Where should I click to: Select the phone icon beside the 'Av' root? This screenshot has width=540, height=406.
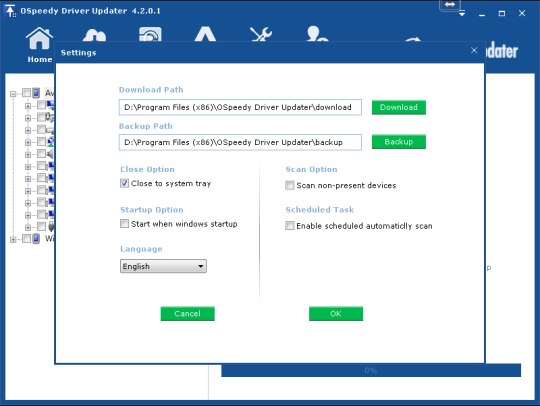point(36,93)
